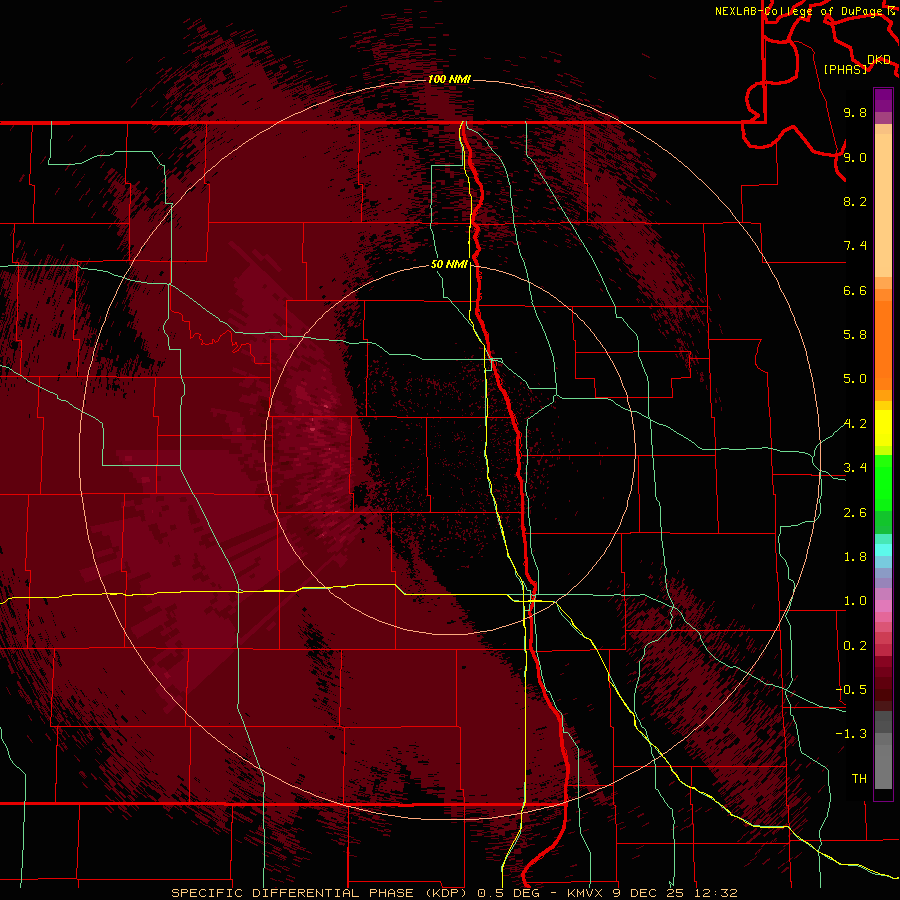Image resolution: width=900 pixels, height=900 pixels.
Task: Select the 8.2 value on the color scale
Action: (x=855, y=201)
